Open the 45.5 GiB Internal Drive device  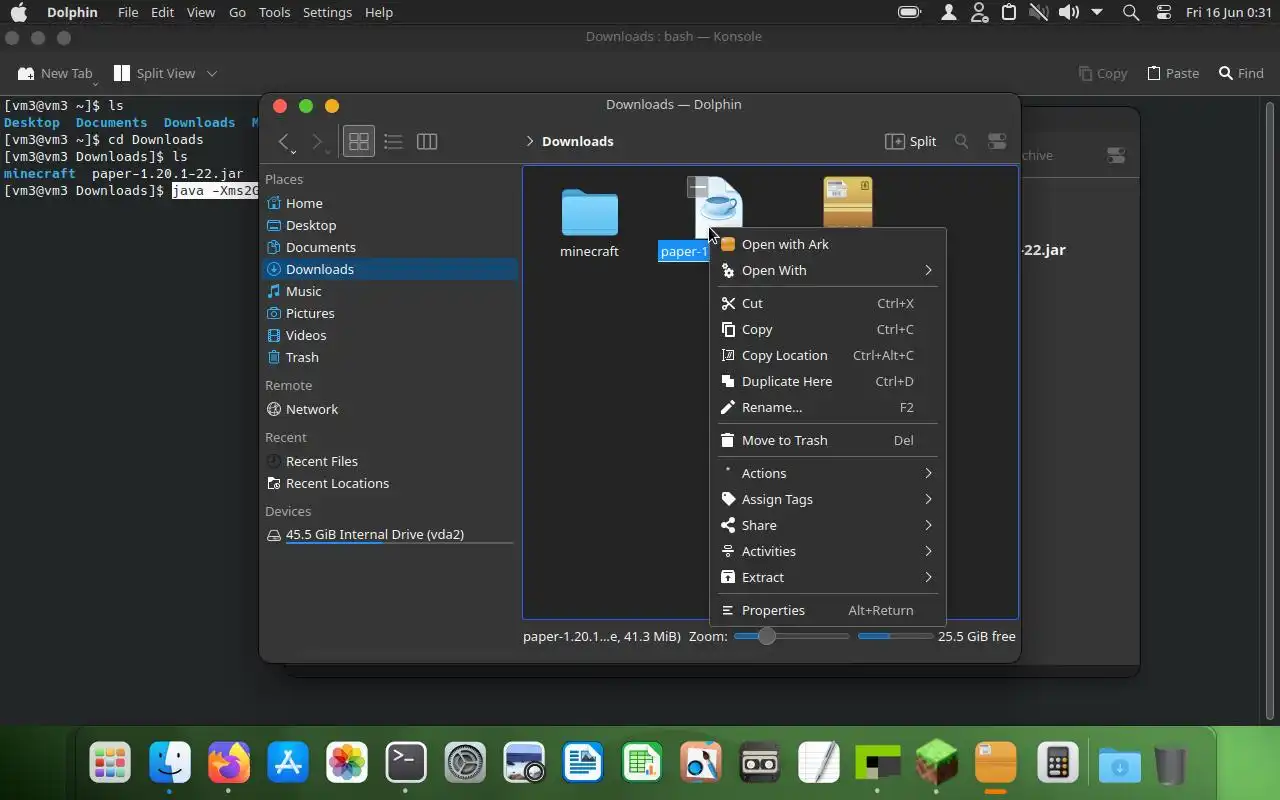pyautogui.click(x=390, y=535)
